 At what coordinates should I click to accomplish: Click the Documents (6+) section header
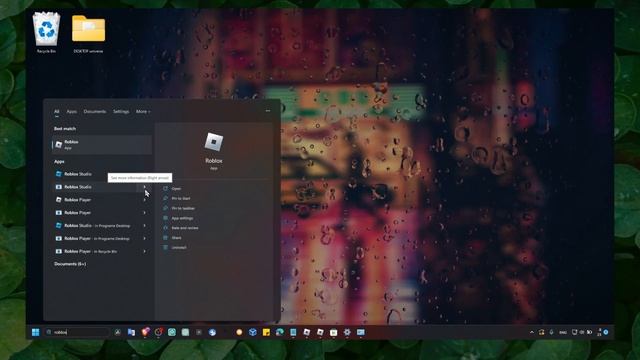pyautogui.click(x=70, y=264)
